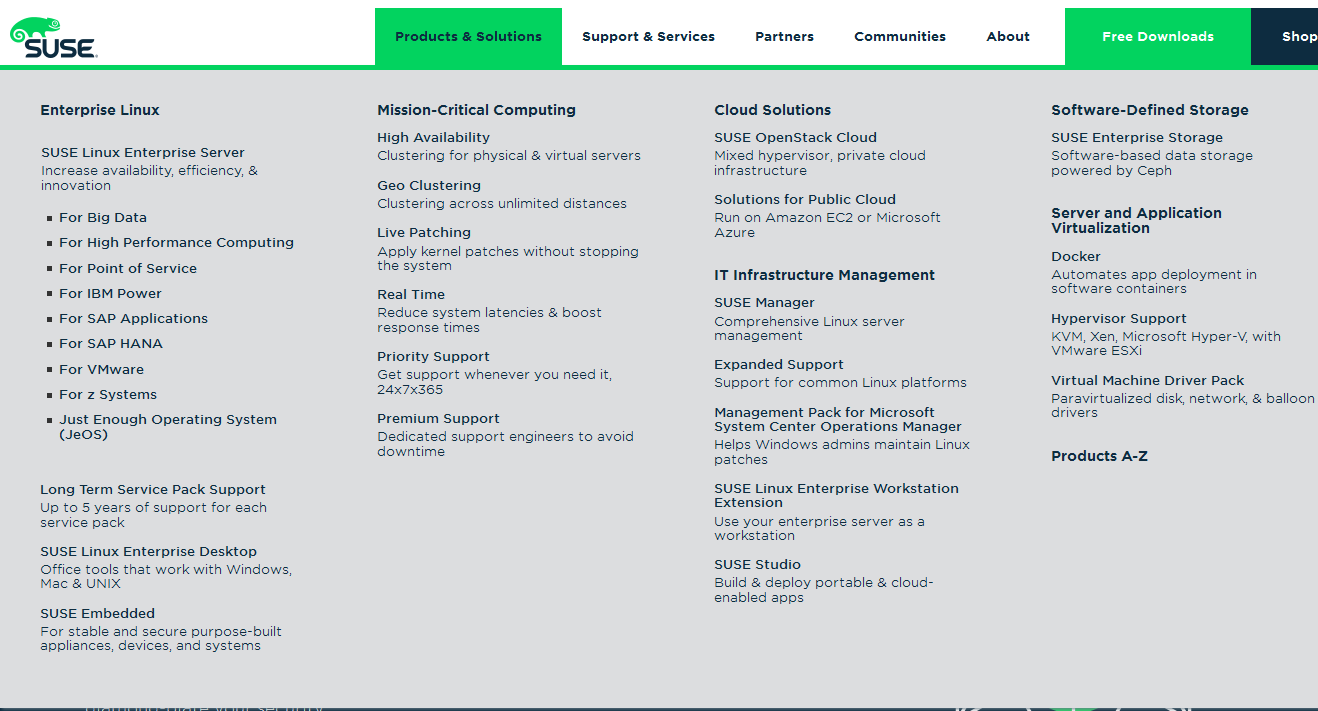Open the SUSE Manager link
Viewport: 1318px width, 711px height.
click(764, 303)
